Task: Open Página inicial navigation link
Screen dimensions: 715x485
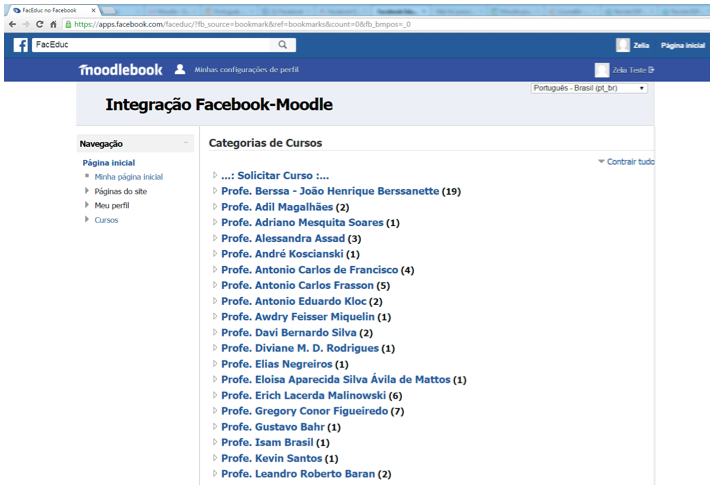Action: coord(109,163)
